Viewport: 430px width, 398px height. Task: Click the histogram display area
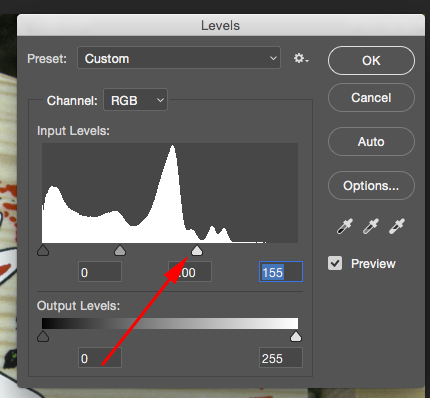pos(170,193)
